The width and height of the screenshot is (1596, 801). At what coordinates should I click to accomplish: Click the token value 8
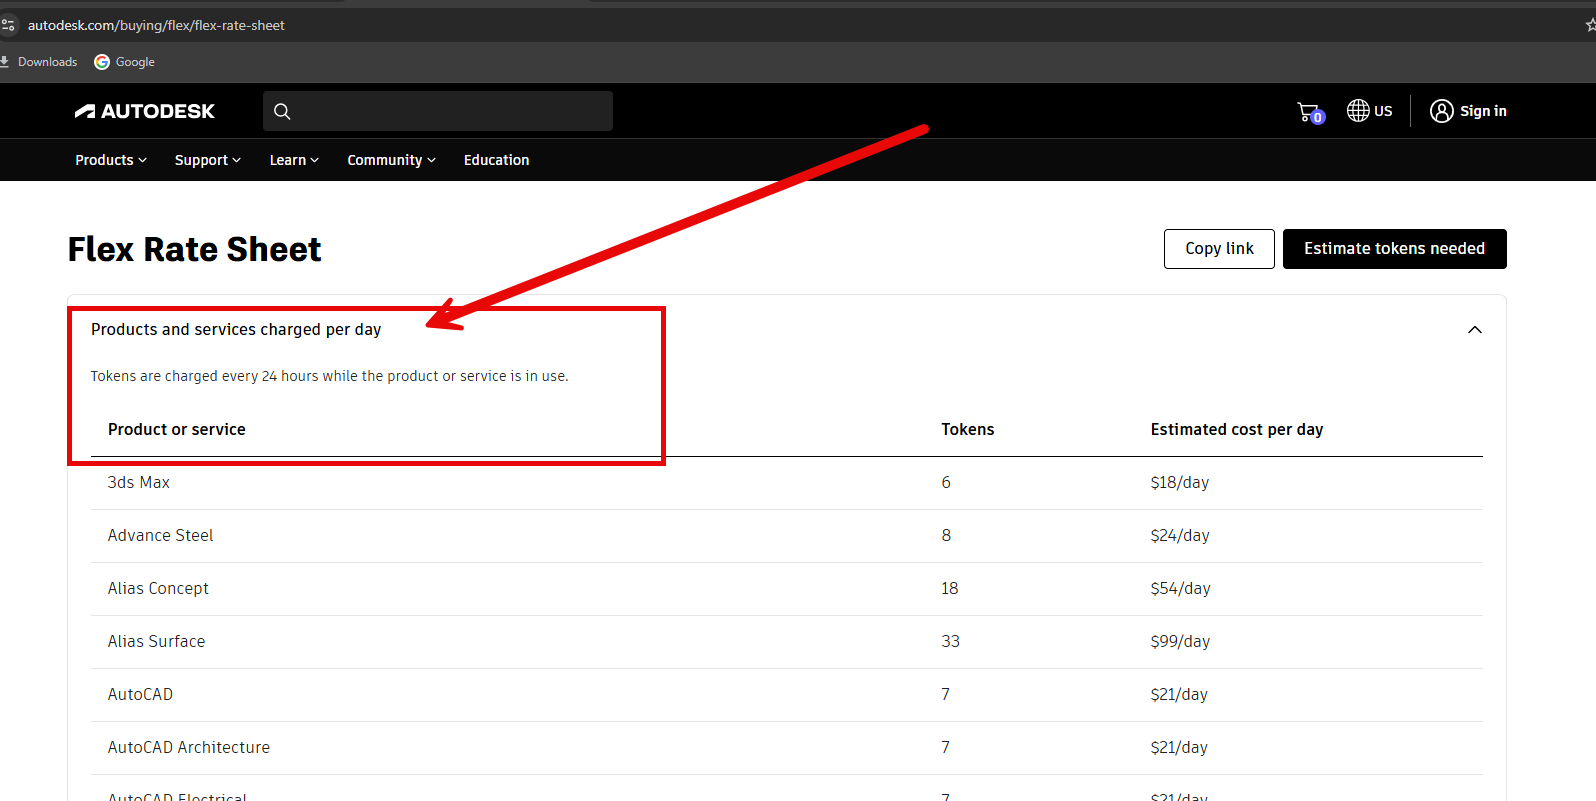946,535
